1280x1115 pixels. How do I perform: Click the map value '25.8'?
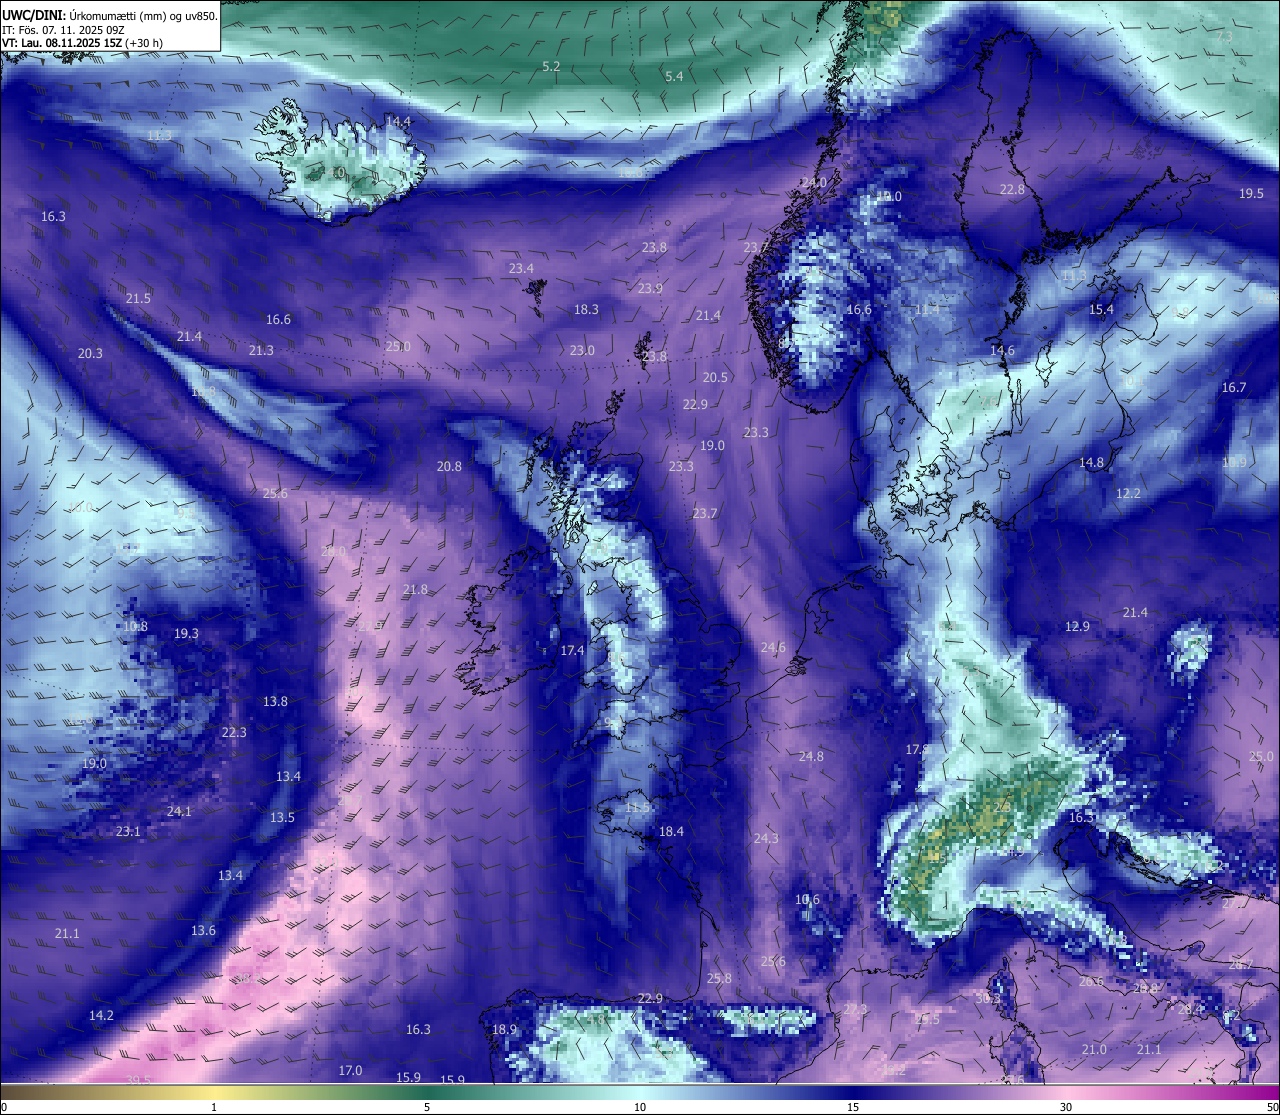point(718,978)
